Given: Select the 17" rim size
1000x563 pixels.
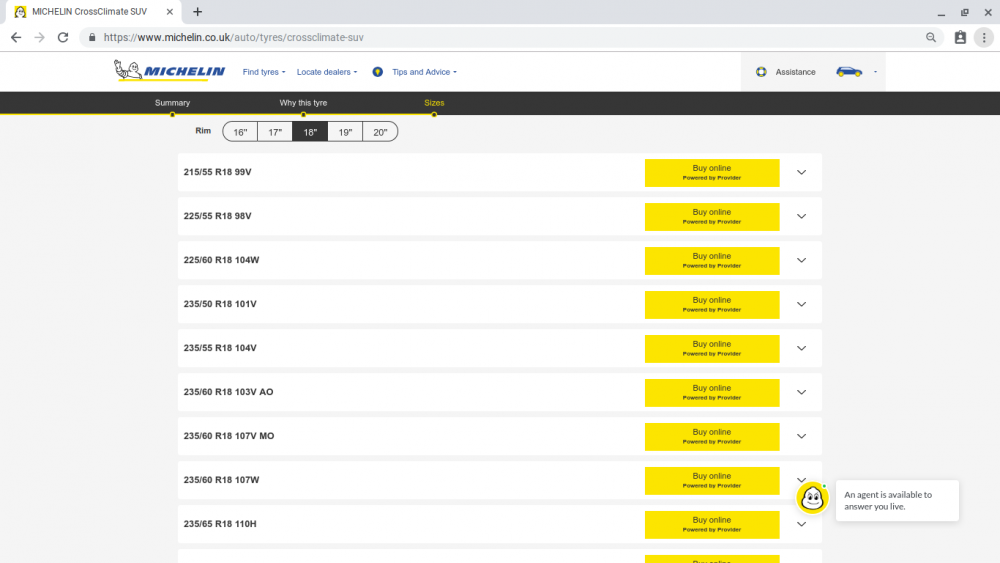Looking at the screenshot, I should [275, 132].
